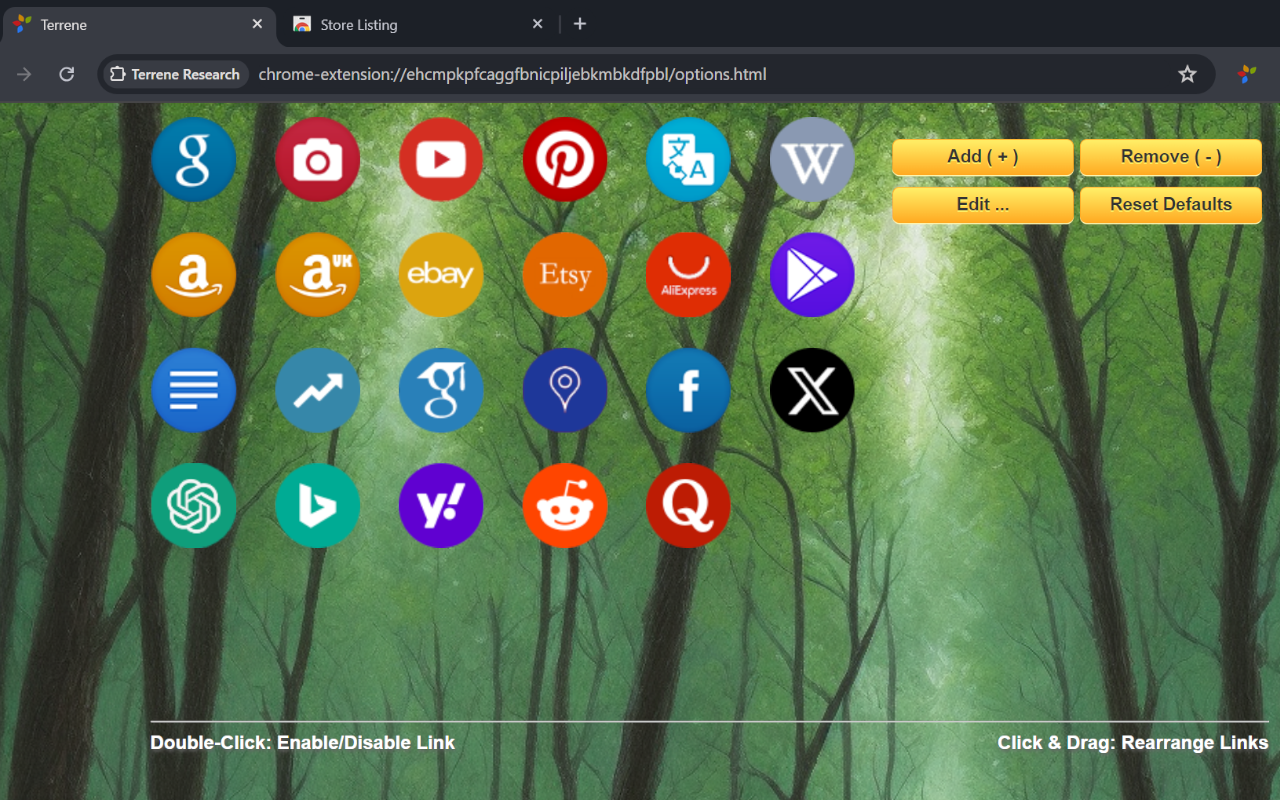Image resolution: width=1280 pixels, height=800 pixels.
Task: Select the Yahoo icon
Action: coord(441,505)
